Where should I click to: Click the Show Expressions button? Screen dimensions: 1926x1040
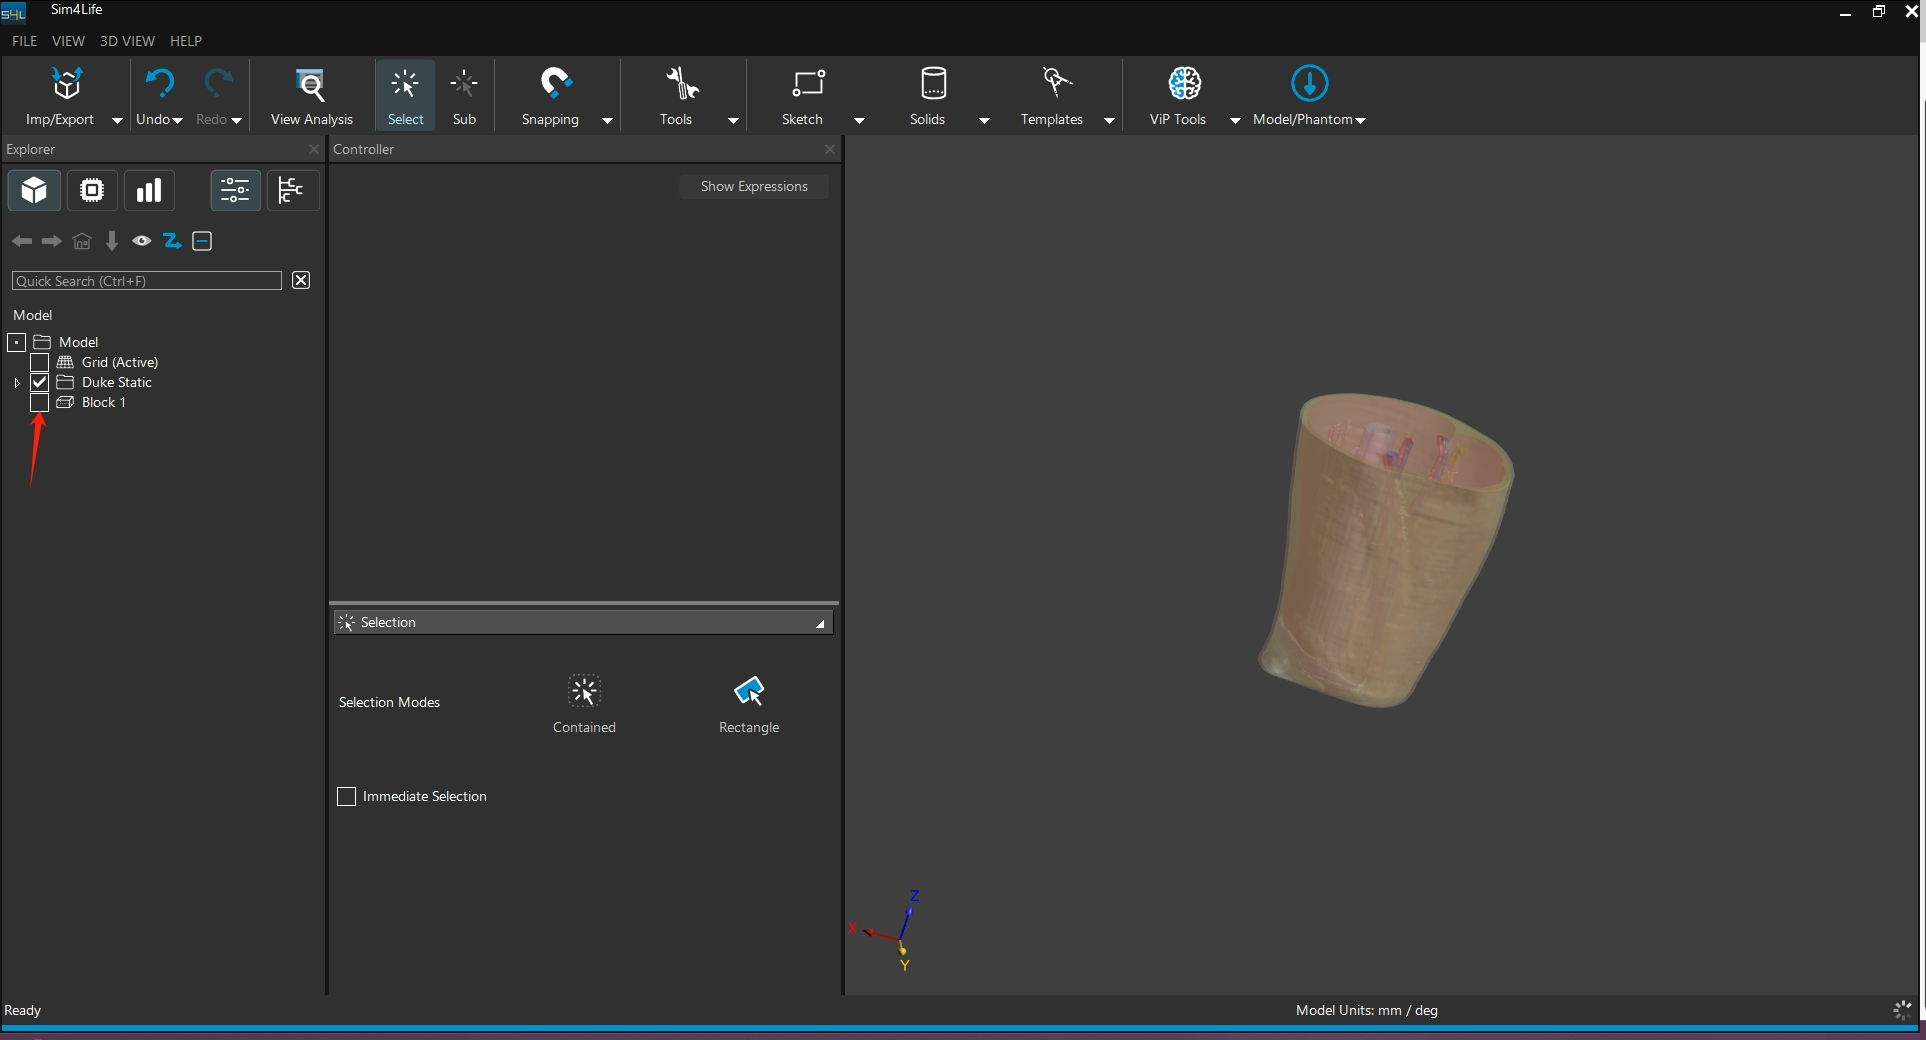tap(753, 187)
